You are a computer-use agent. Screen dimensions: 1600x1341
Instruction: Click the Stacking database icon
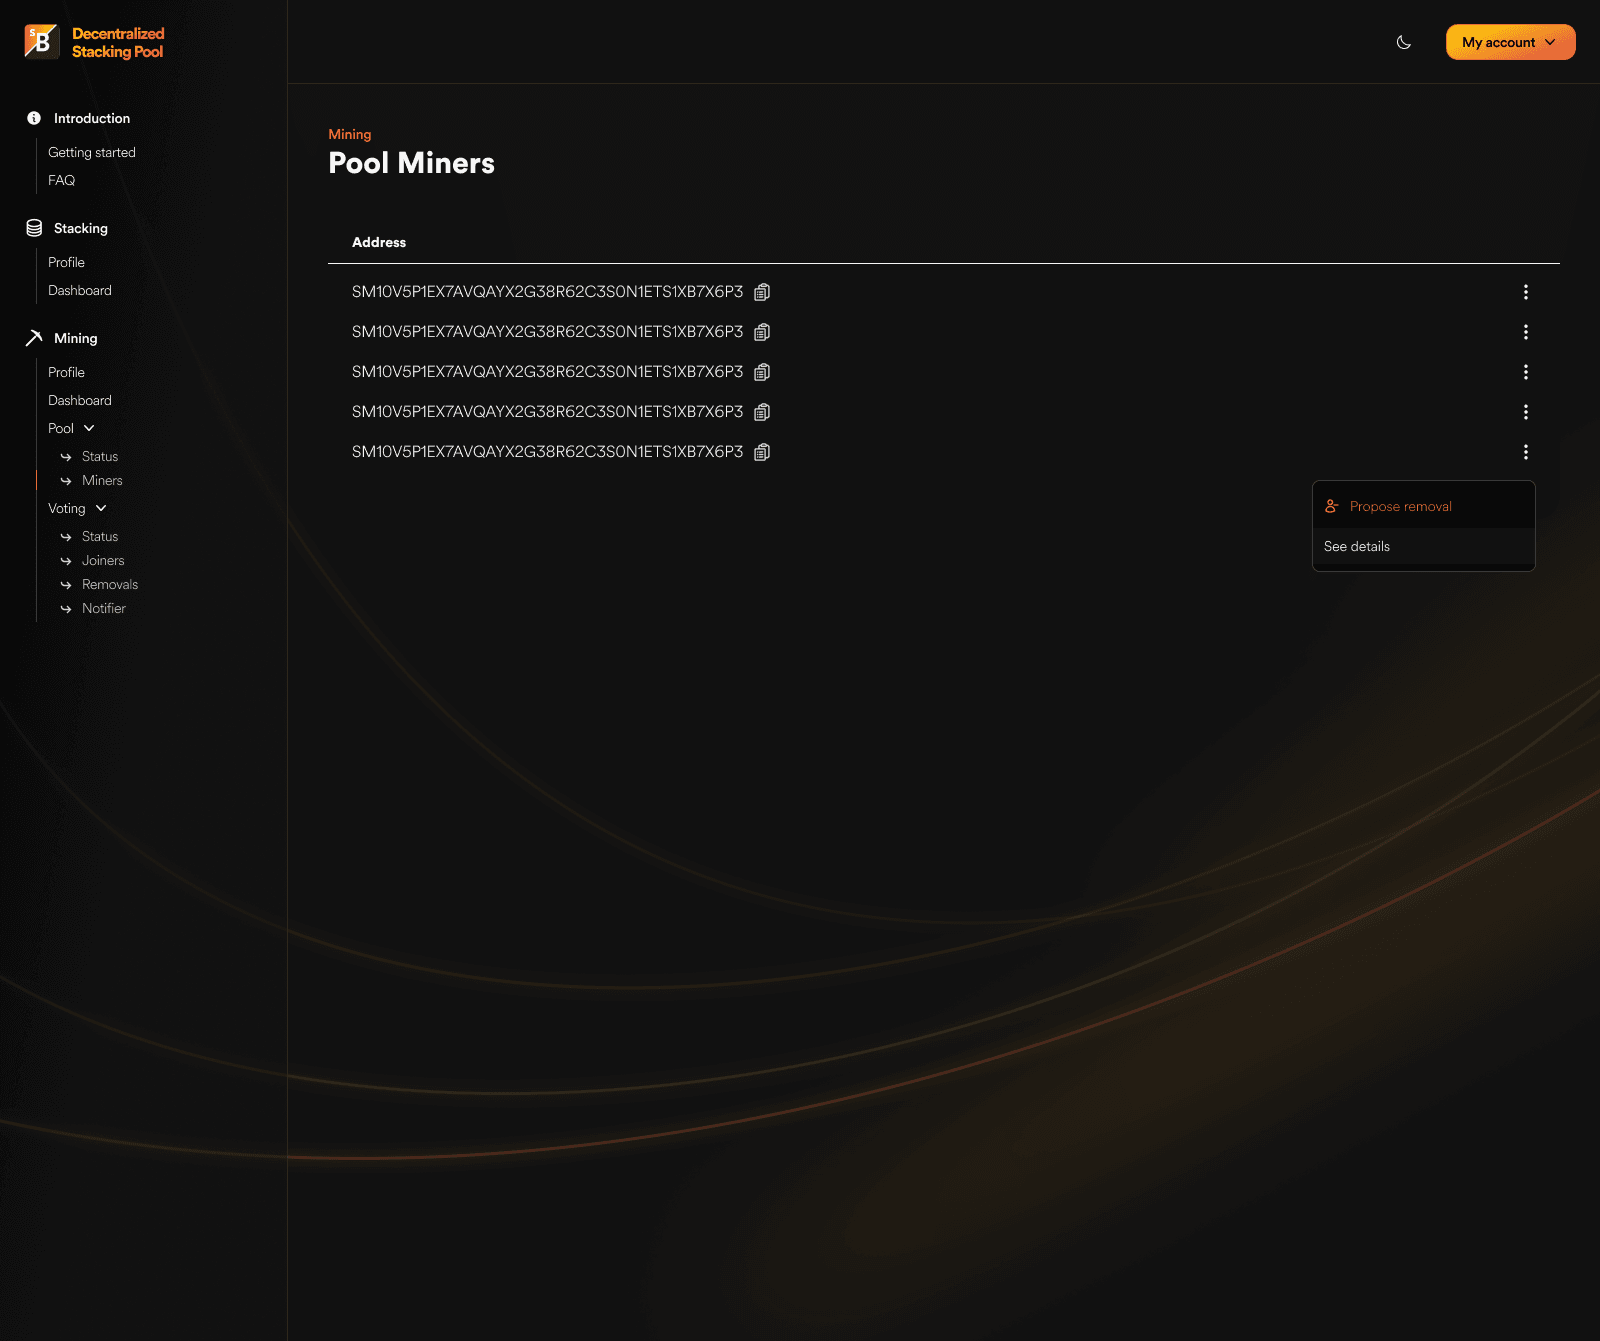35,227
